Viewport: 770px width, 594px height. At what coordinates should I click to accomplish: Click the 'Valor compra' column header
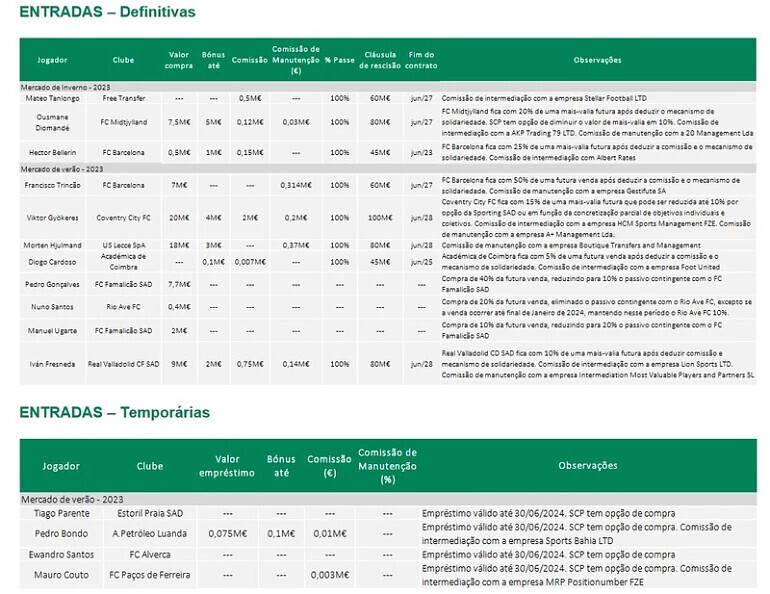179,59
